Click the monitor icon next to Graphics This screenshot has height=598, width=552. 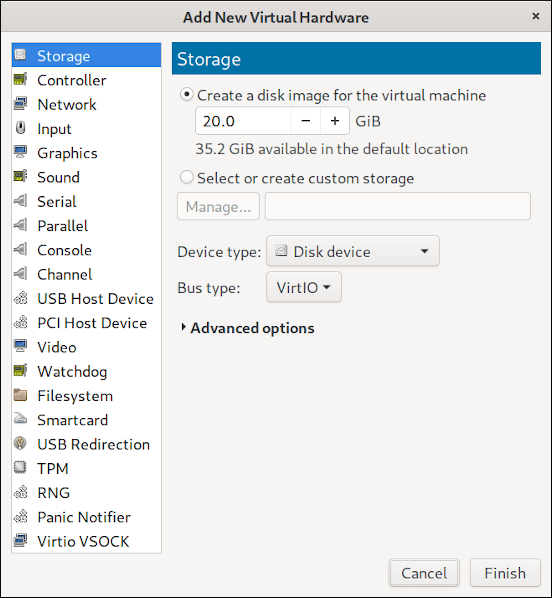[x=21, y=152]
